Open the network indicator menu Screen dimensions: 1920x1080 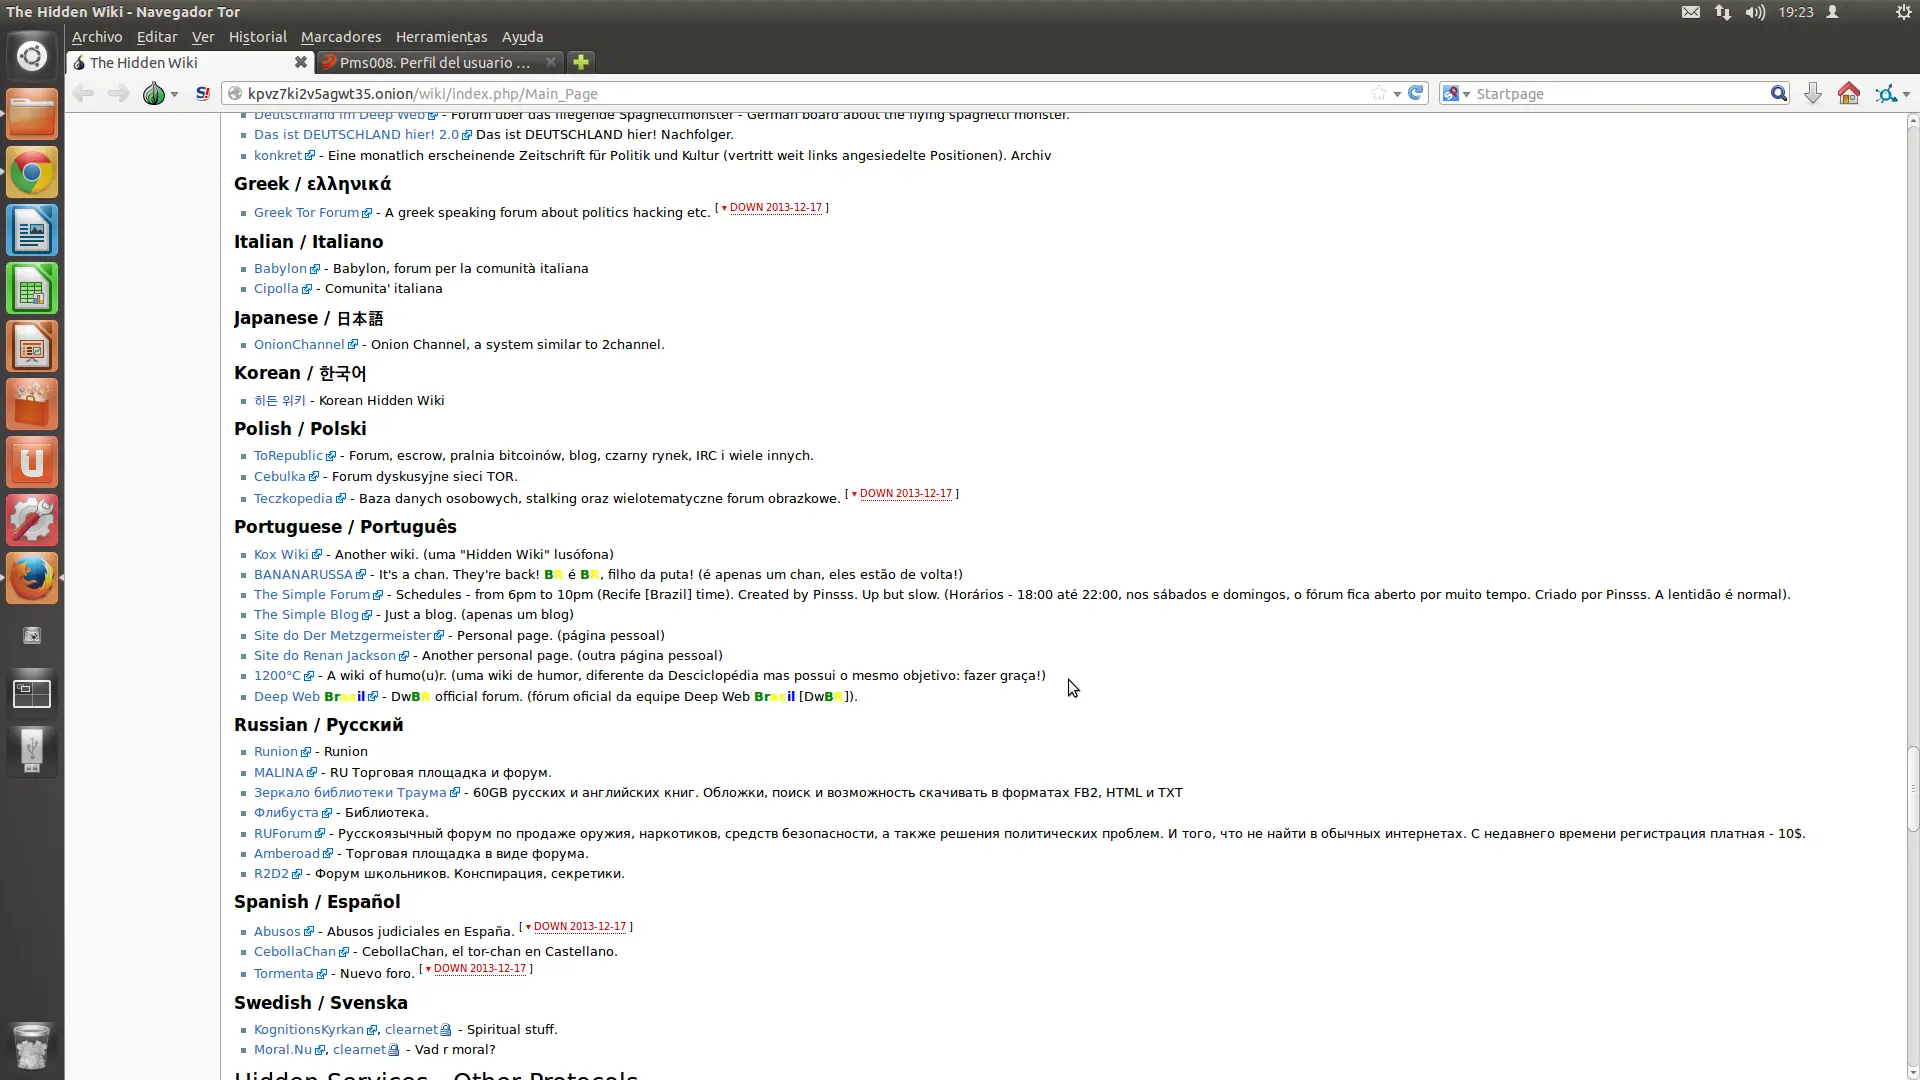pos(1723,12)
